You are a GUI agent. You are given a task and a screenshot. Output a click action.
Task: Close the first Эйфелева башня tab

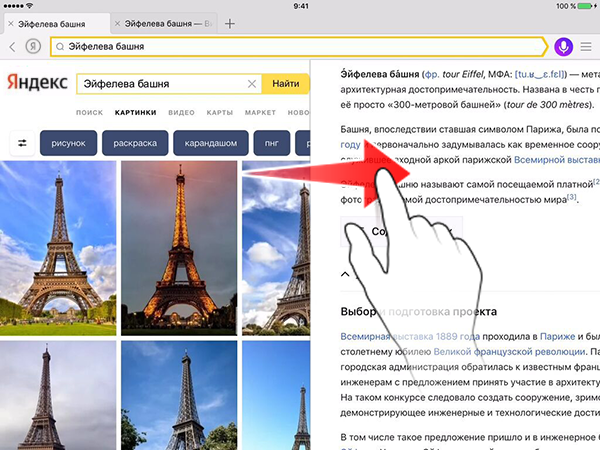(11, 24)
